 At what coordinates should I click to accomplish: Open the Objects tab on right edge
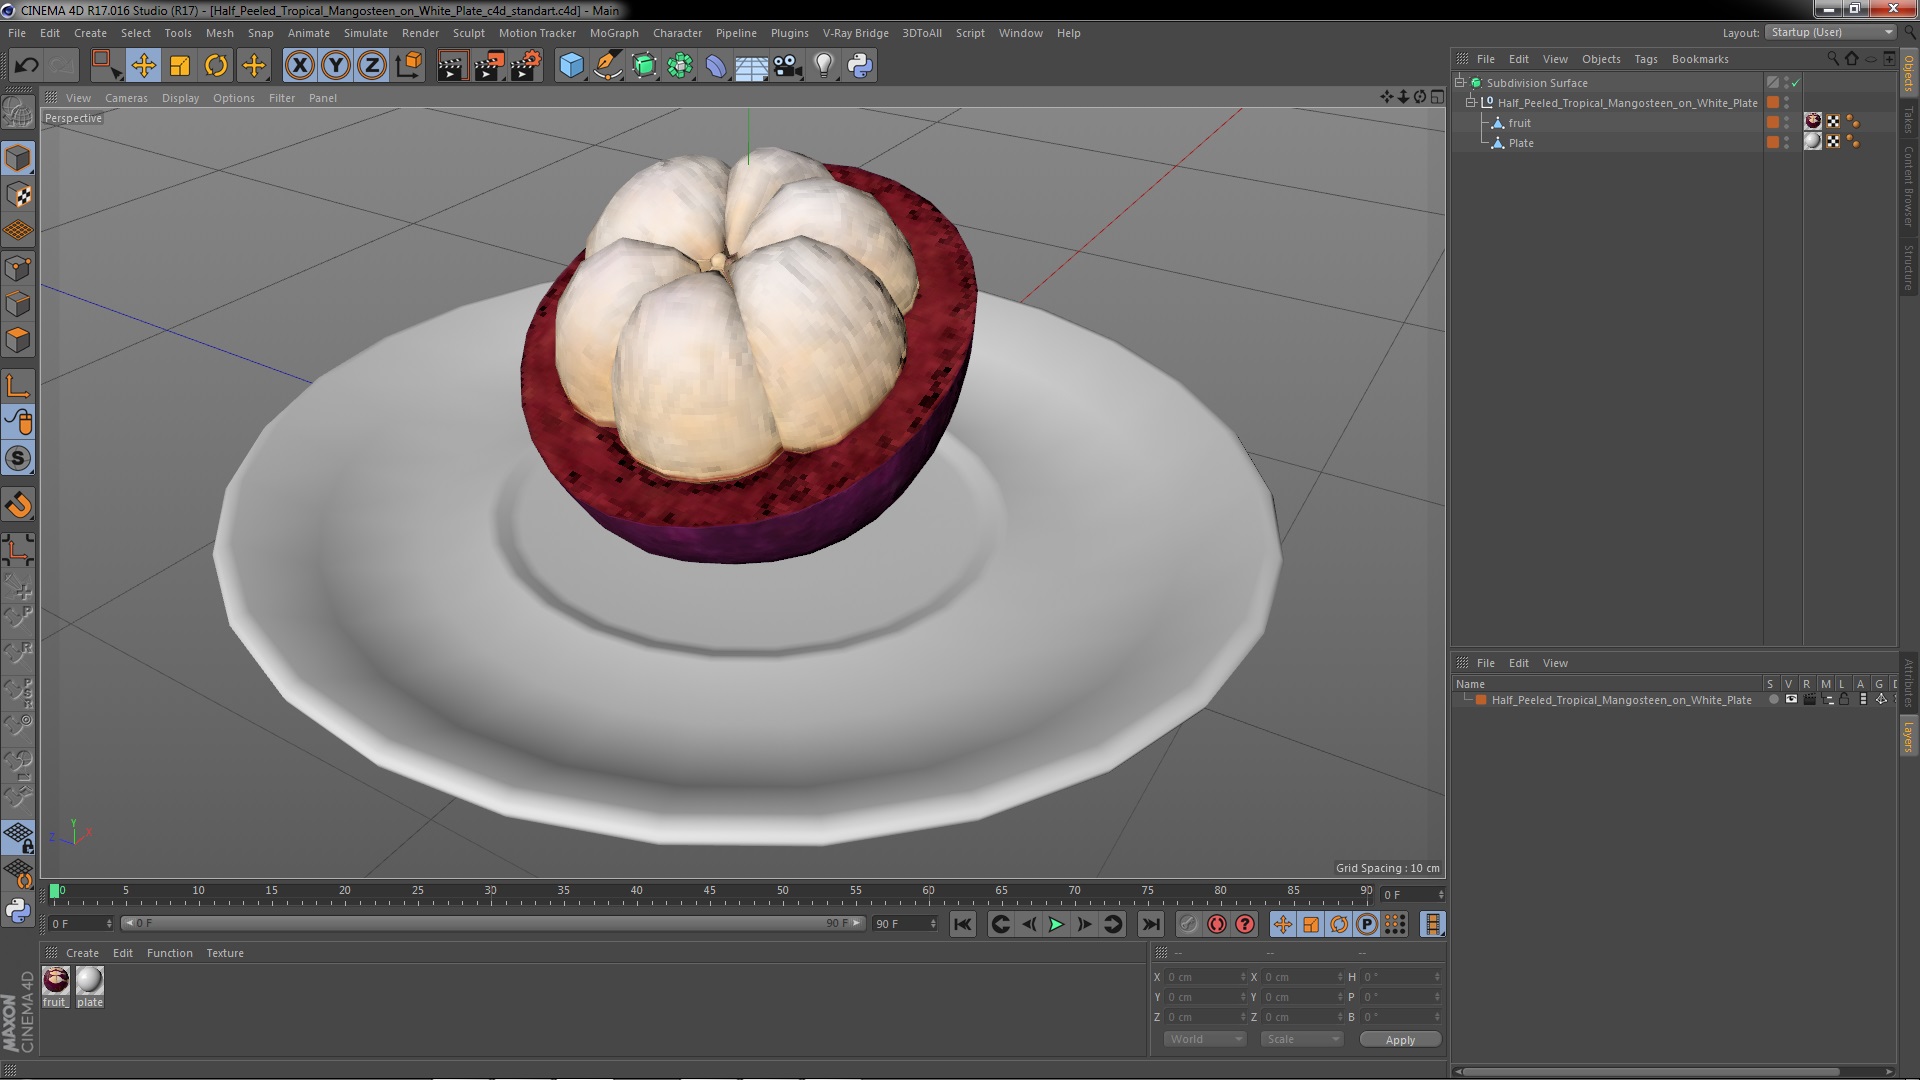coord(1908,73)
